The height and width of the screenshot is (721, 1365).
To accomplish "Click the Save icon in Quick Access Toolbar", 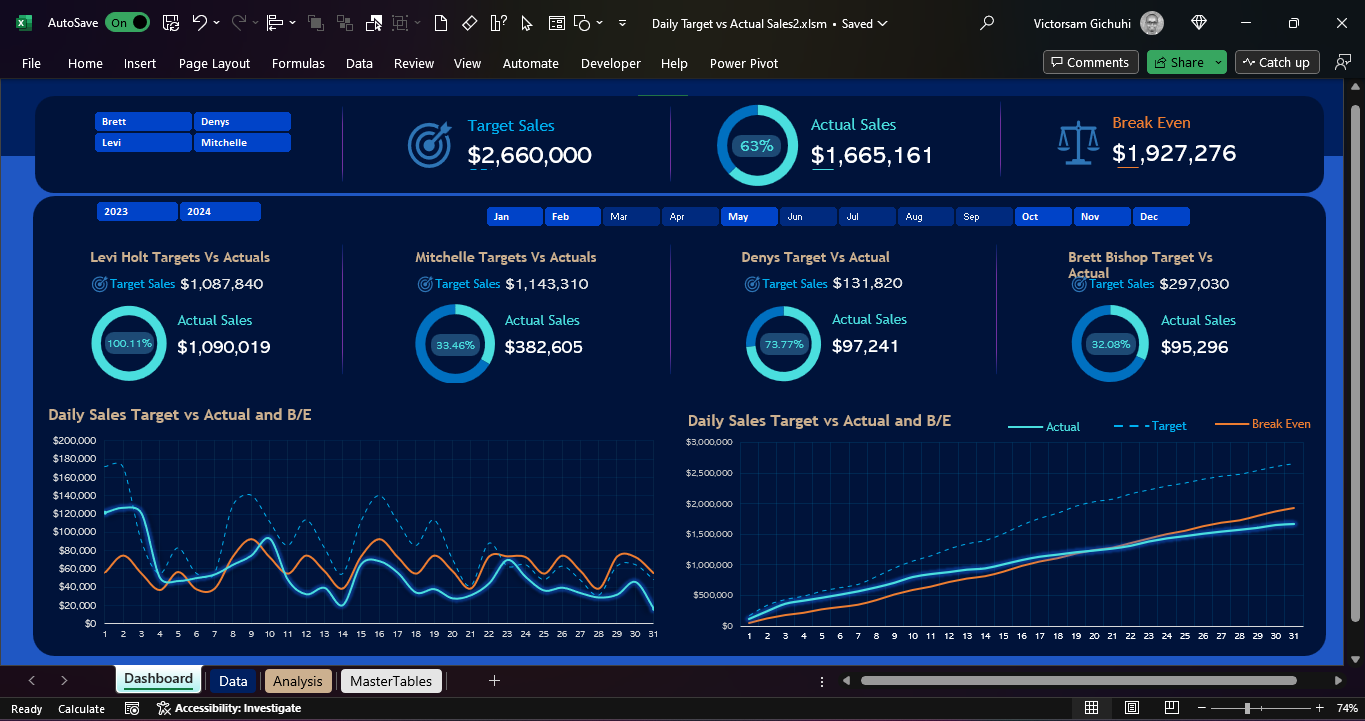I will [171, 23].
